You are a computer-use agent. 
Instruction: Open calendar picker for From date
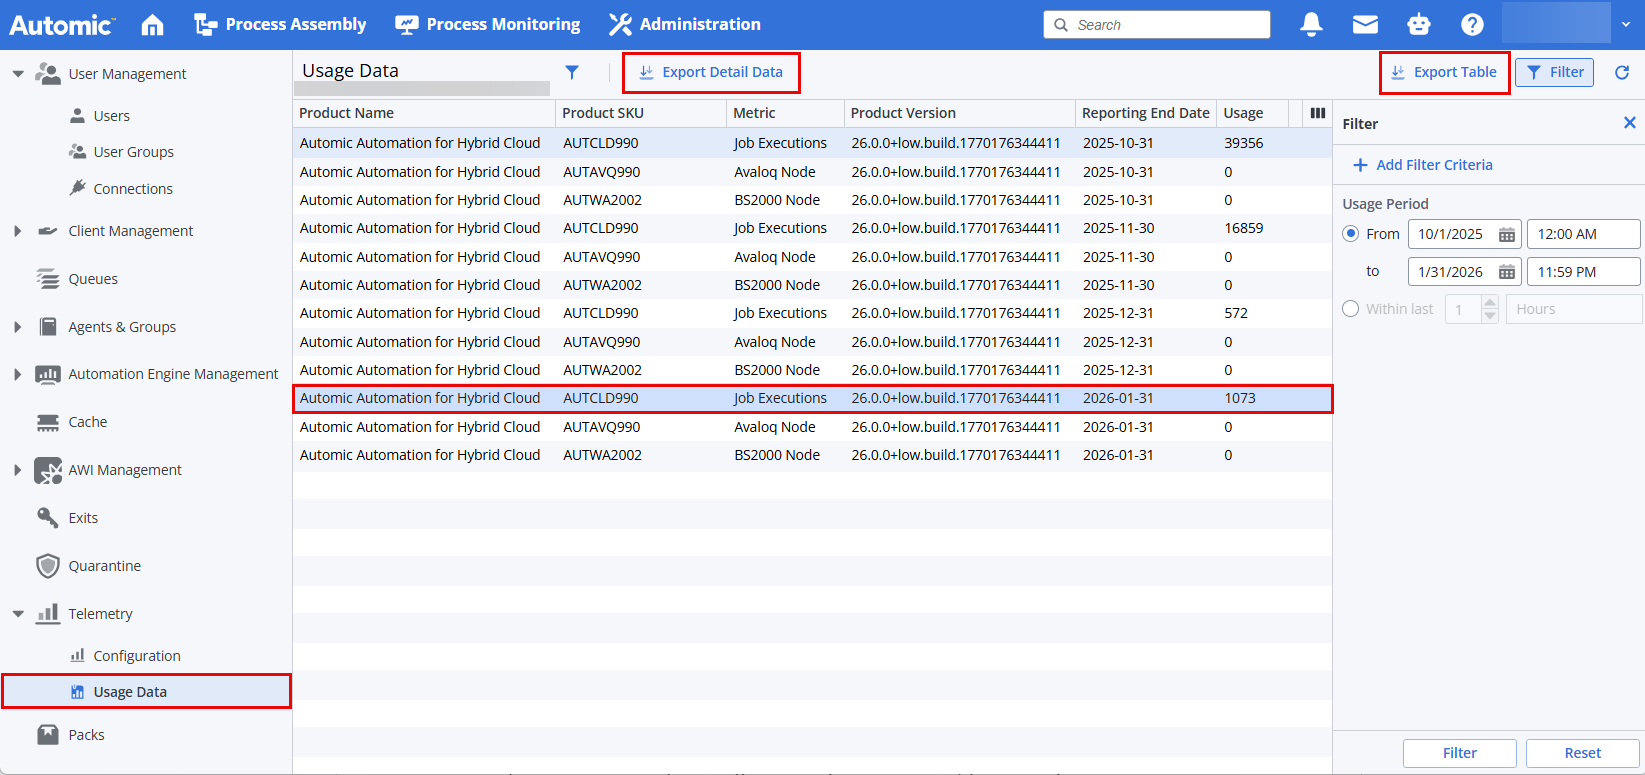click(x=1506, y=235)
